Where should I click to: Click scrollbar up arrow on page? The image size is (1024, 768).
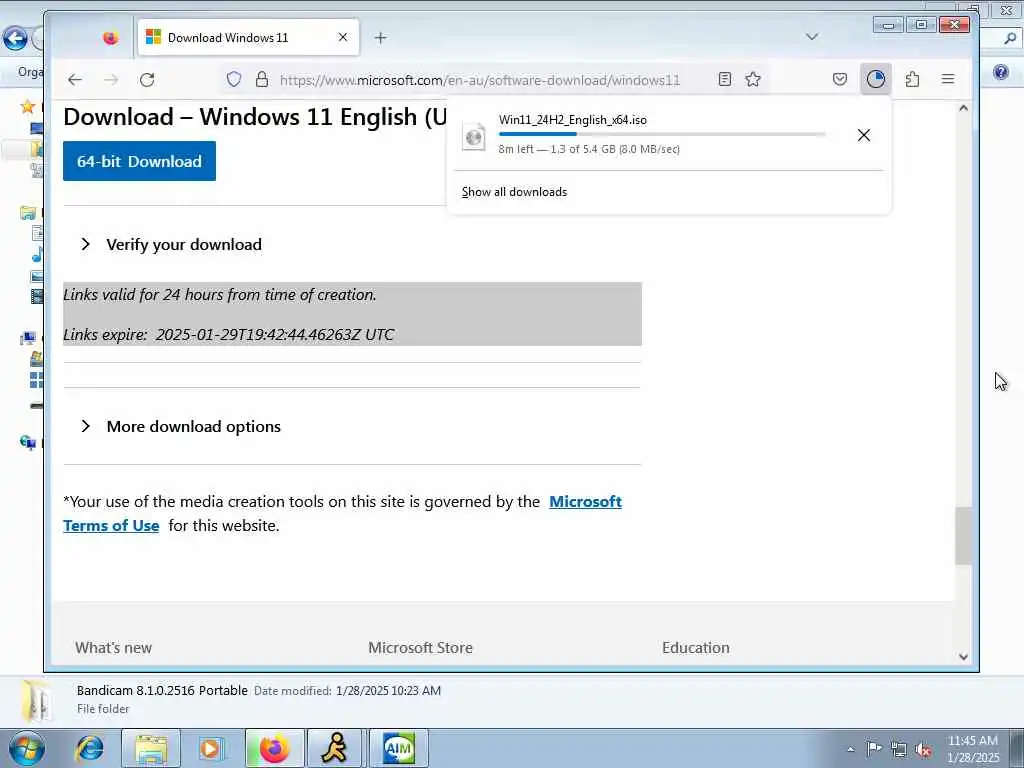point(963,108)
